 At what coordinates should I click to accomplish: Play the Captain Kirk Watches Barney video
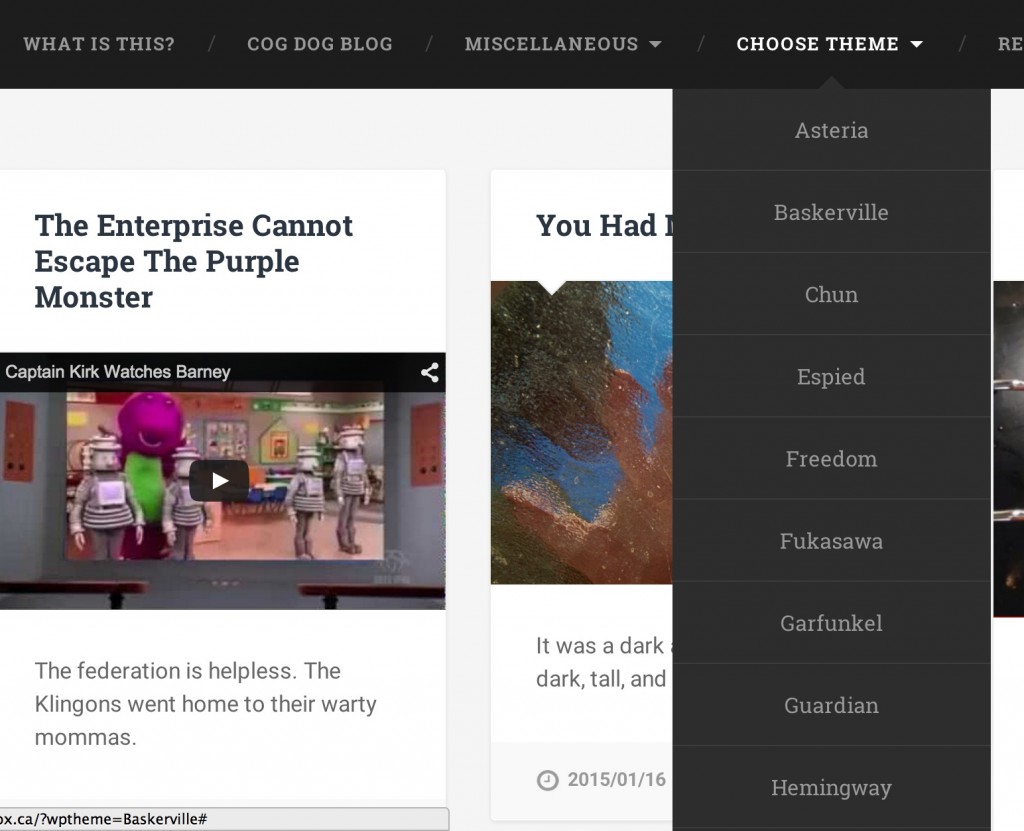(x=219, y=481)
